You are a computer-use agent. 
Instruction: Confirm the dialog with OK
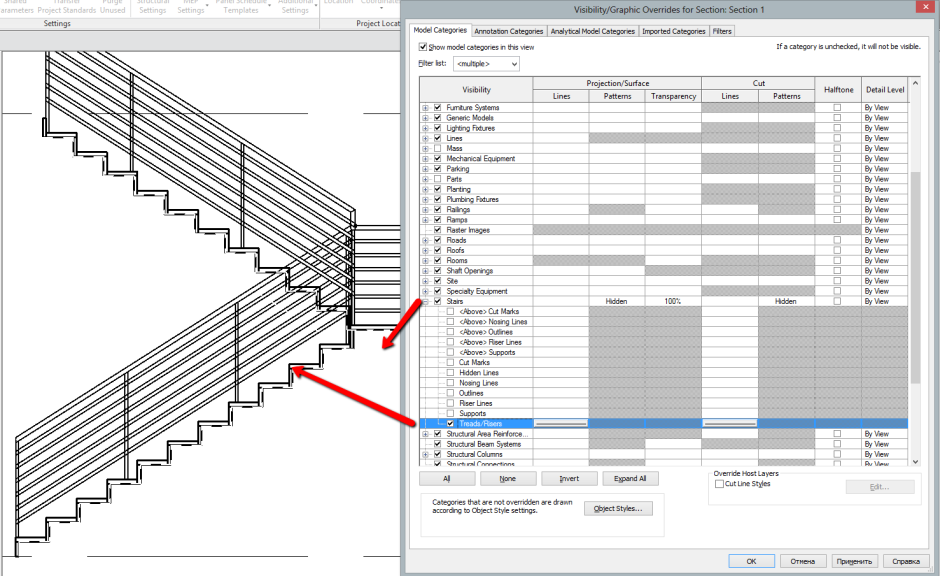[751, 561]
